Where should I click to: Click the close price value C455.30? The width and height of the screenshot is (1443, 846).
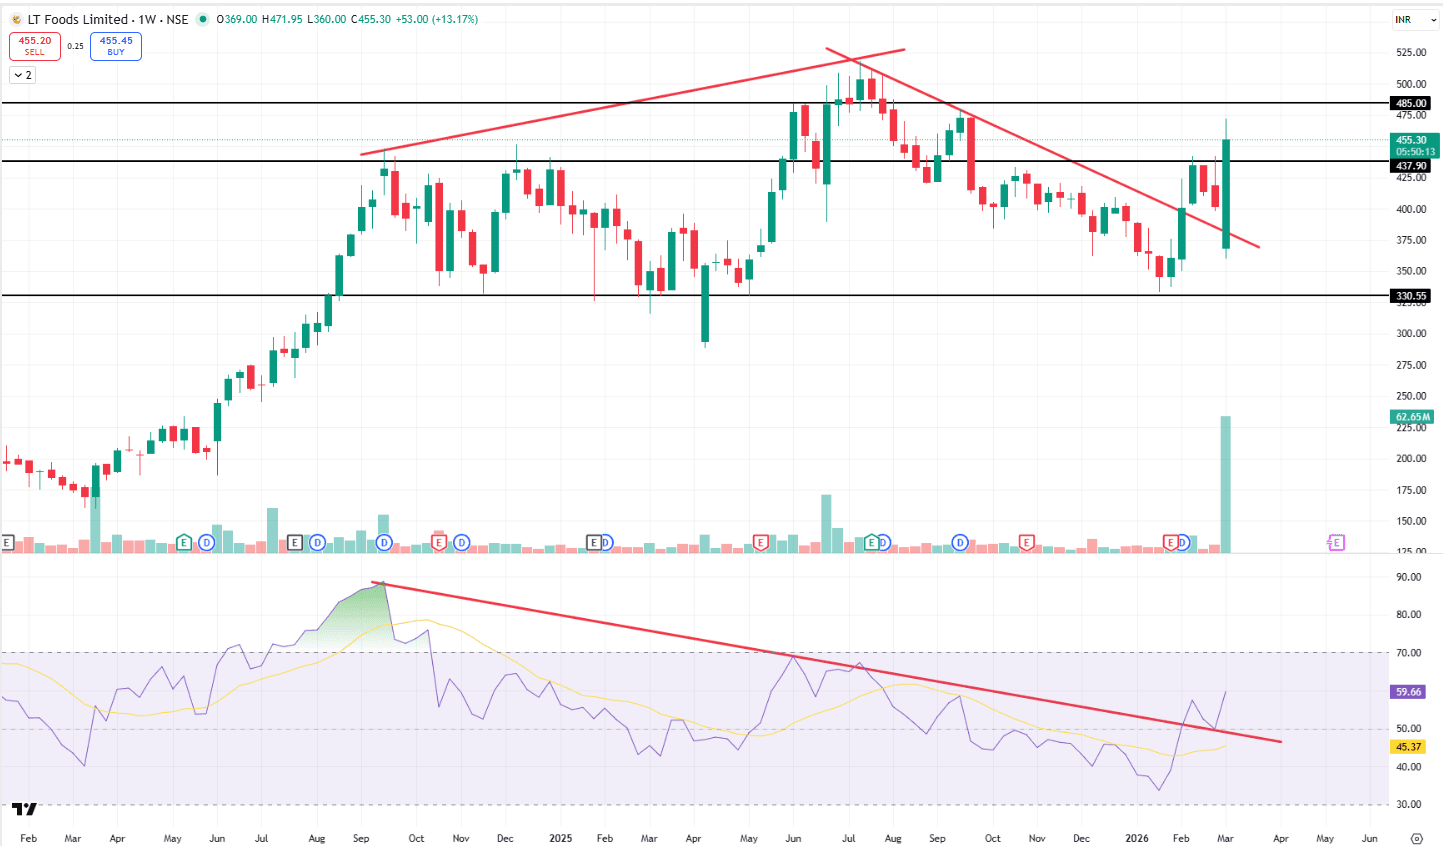(x=371, y=19)
